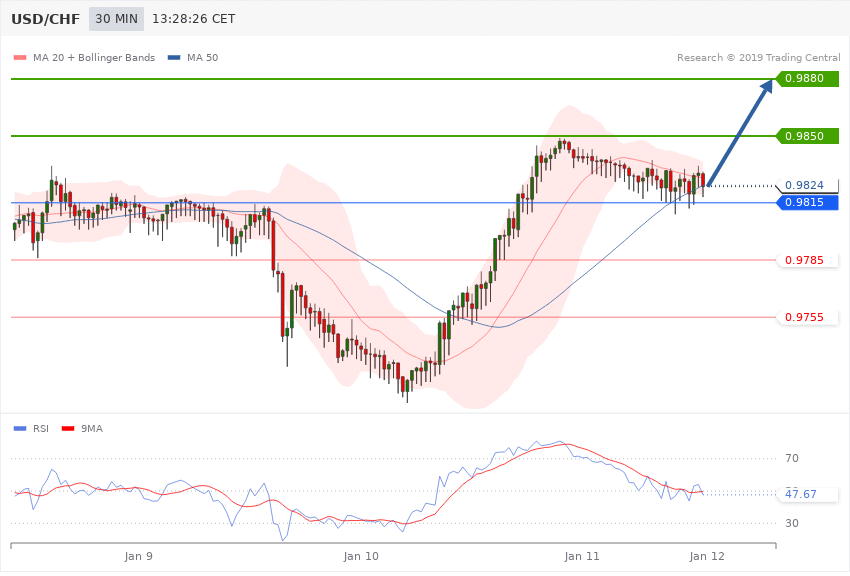Click the MA 50 blue legend swatch
This screenshot has height=576, width=850.
tap(174, 57)
